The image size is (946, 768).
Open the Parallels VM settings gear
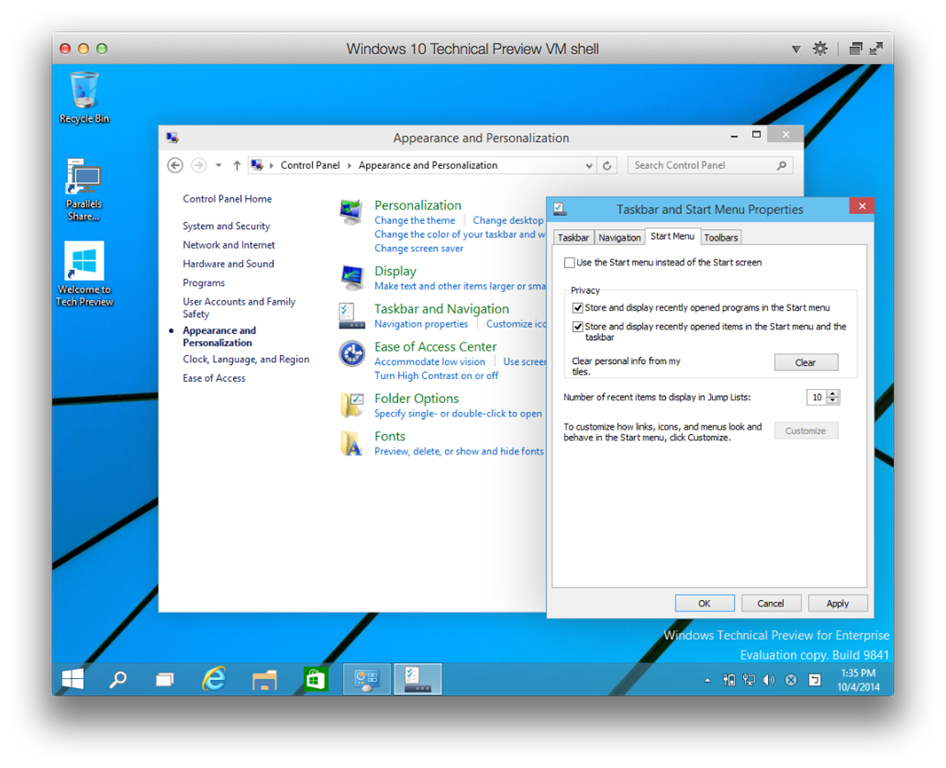(x=820, y=48)
